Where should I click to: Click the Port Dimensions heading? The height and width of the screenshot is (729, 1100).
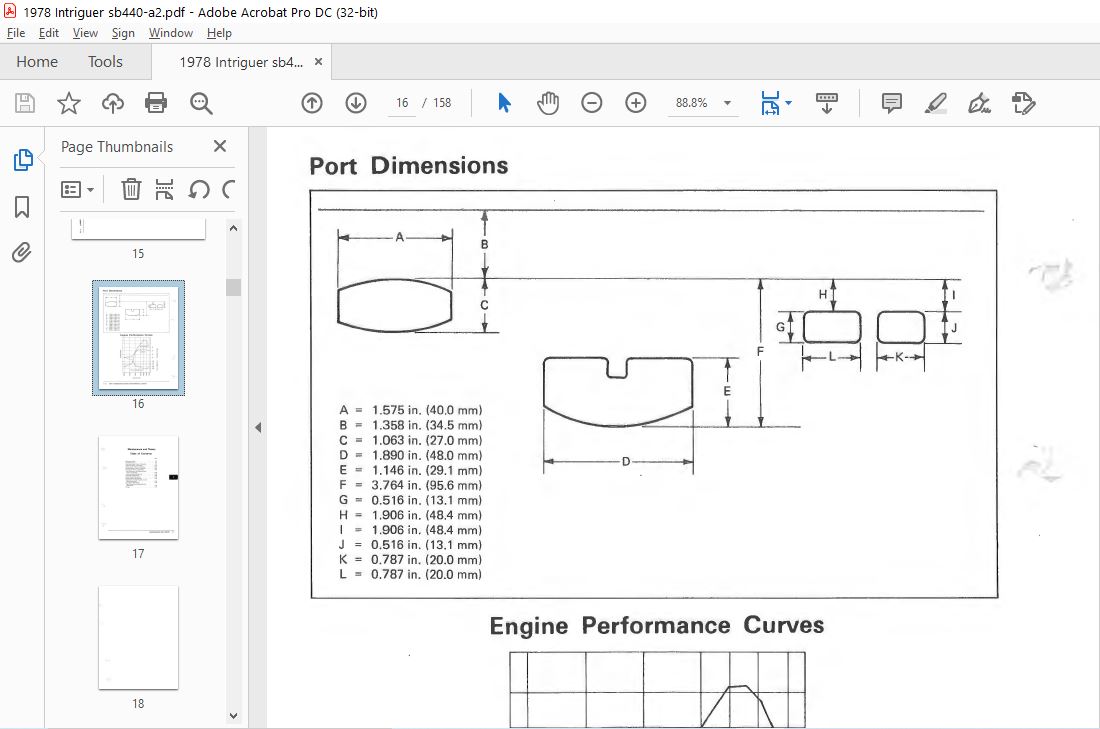[x=408, y=166]
